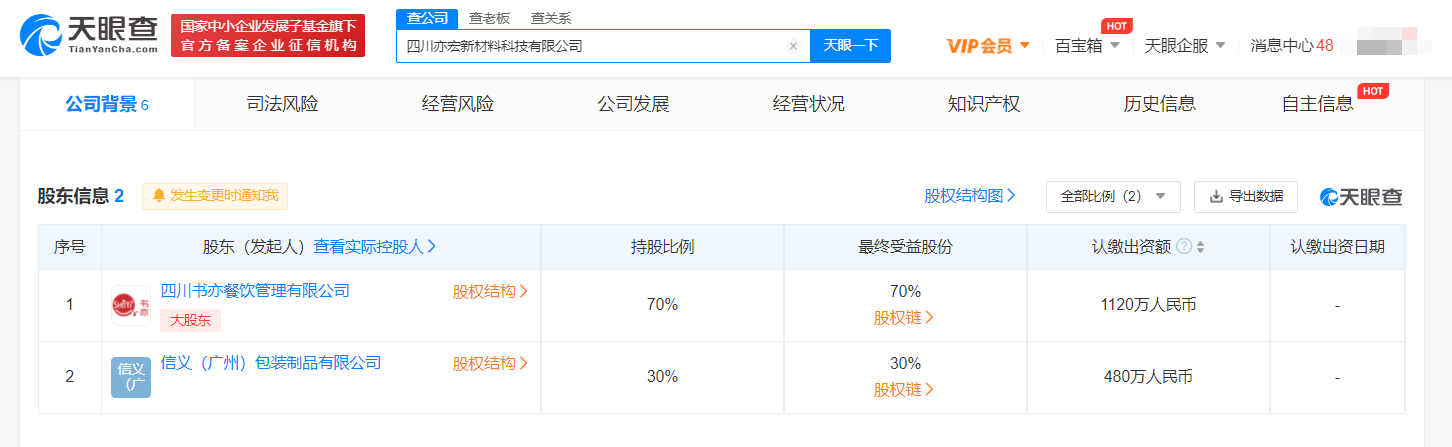1452x447 pixels.
Task: Click the national fund certification banner
Action: tap(268, 36)
